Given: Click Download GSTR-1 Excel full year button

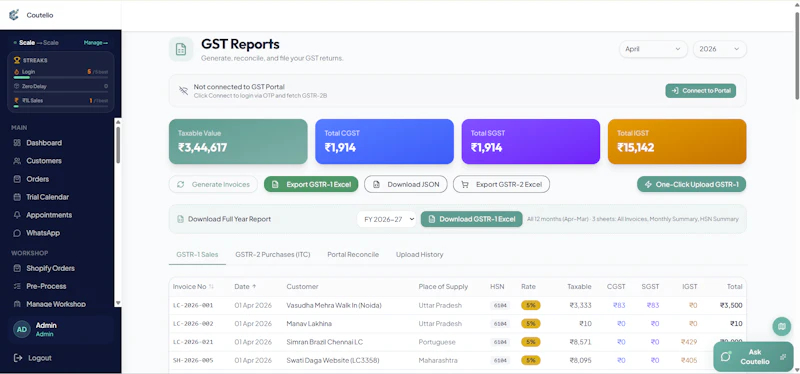Looking at the screenshot, I should 471,219.
